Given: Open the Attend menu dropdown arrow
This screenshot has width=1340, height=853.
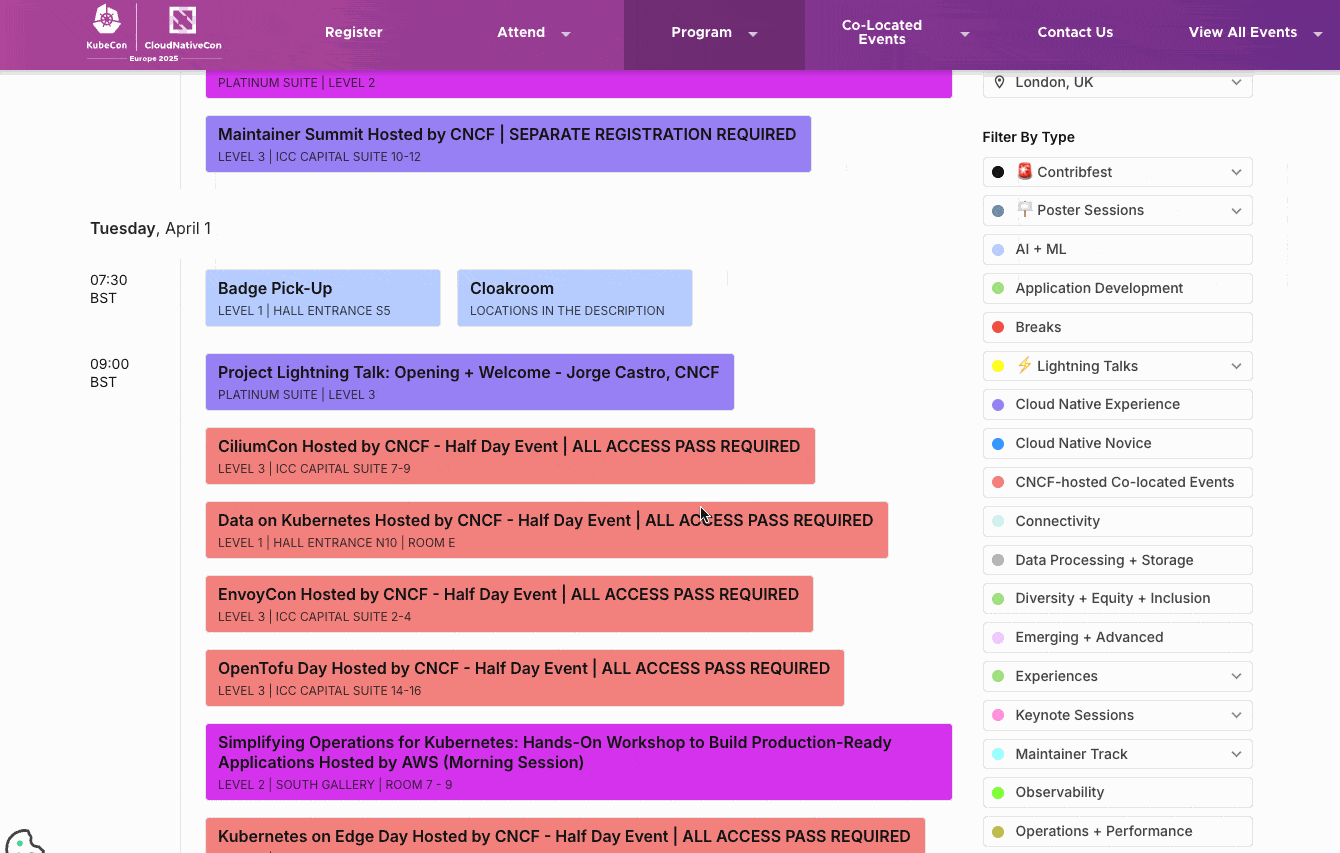Looking at the screenshot, I should (x=566, y=33).
